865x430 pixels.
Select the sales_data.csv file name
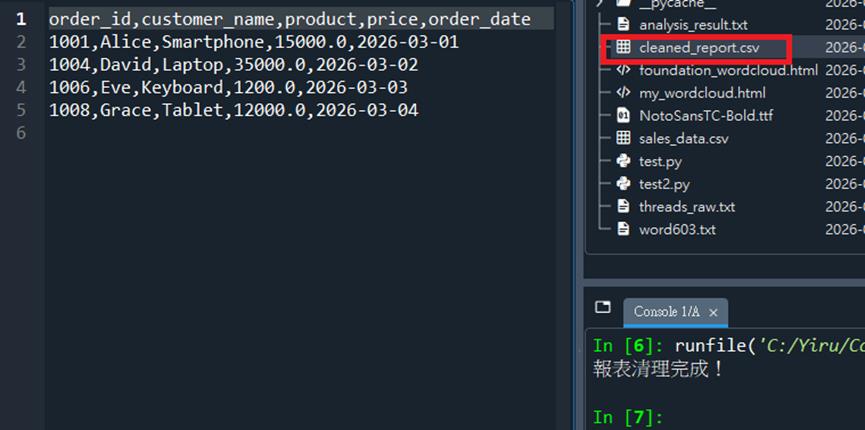[x=684, y=139]
